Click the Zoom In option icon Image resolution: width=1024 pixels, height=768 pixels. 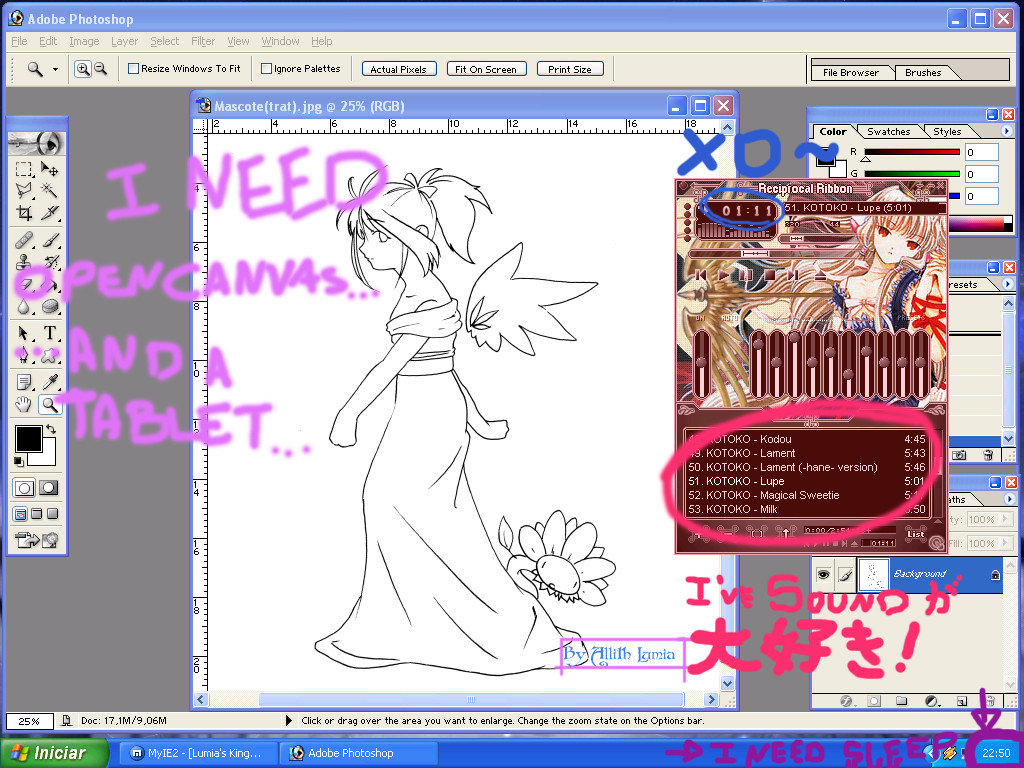pos(82,69)
